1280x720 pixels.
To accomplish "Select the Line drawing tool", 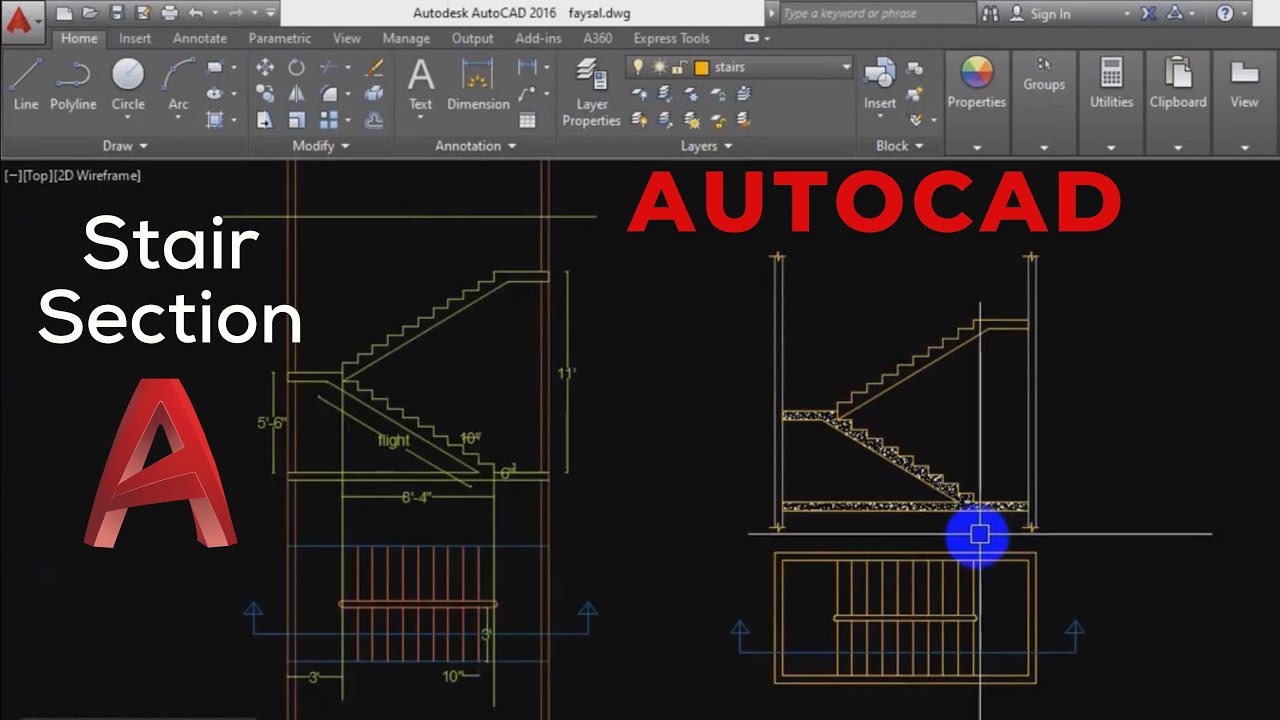I will pyautogui.click(x=26, y=84).
